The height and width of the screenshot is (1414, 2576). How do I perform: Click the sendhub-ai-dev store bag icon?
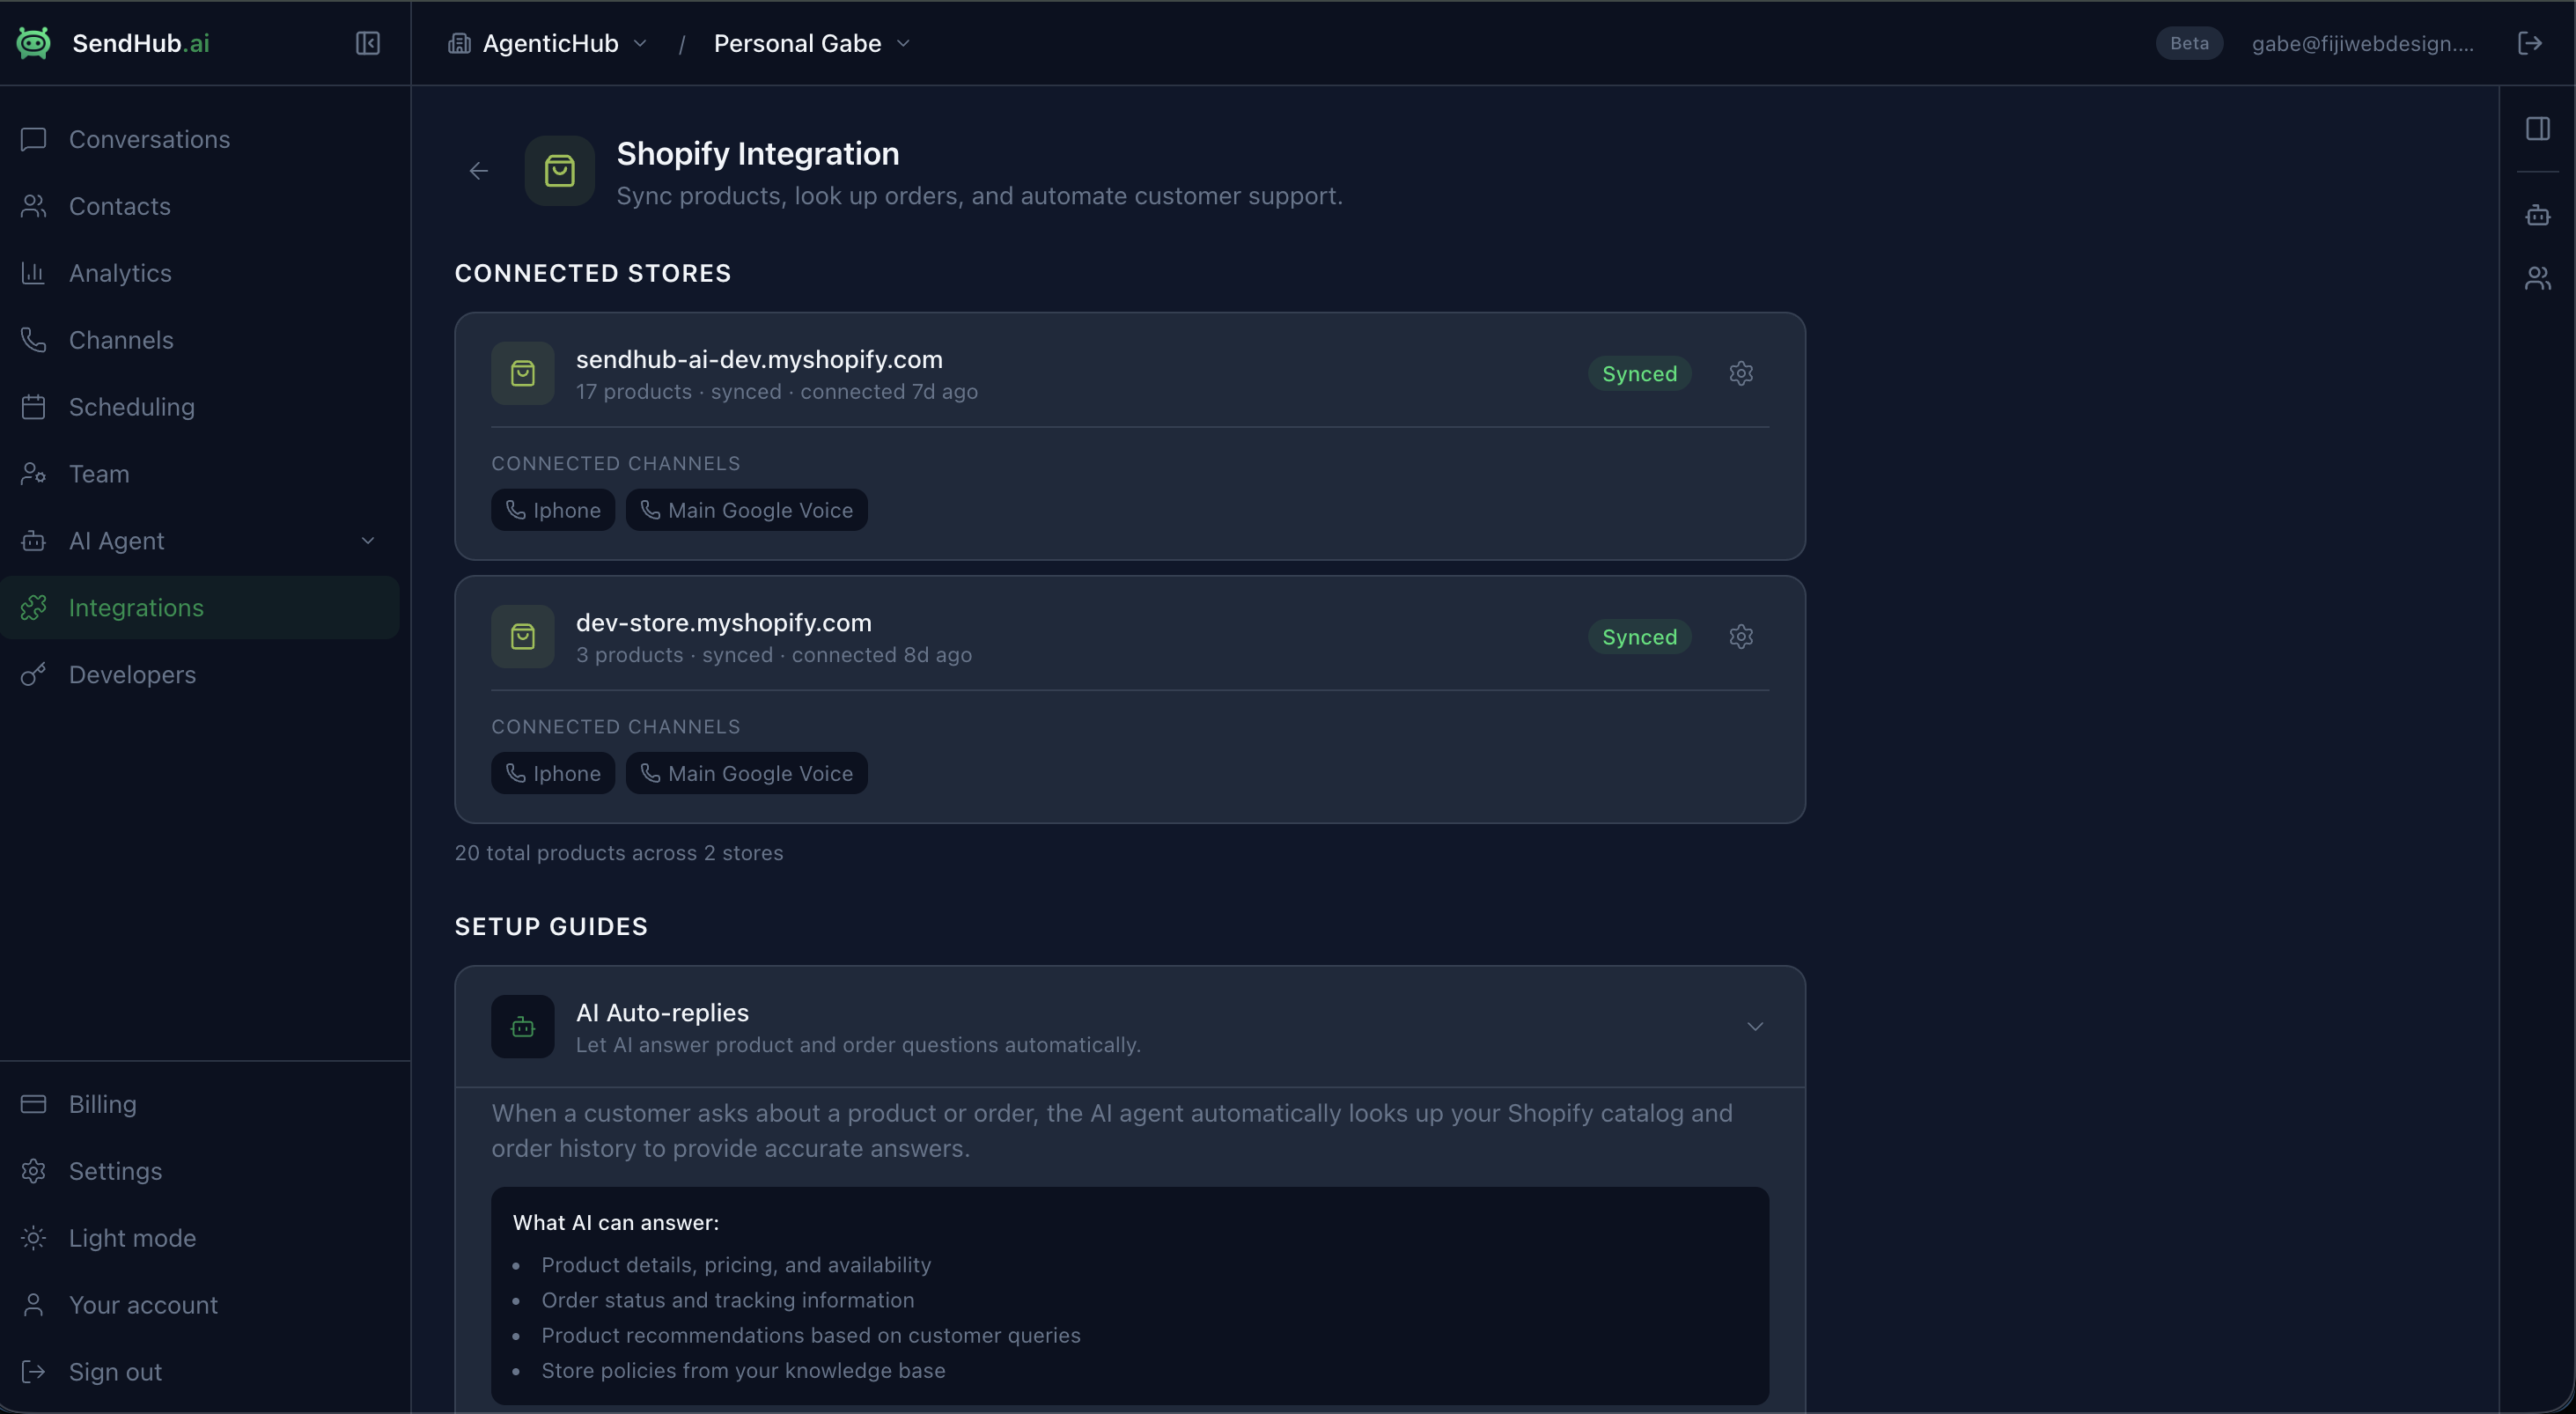click(523, 373)
